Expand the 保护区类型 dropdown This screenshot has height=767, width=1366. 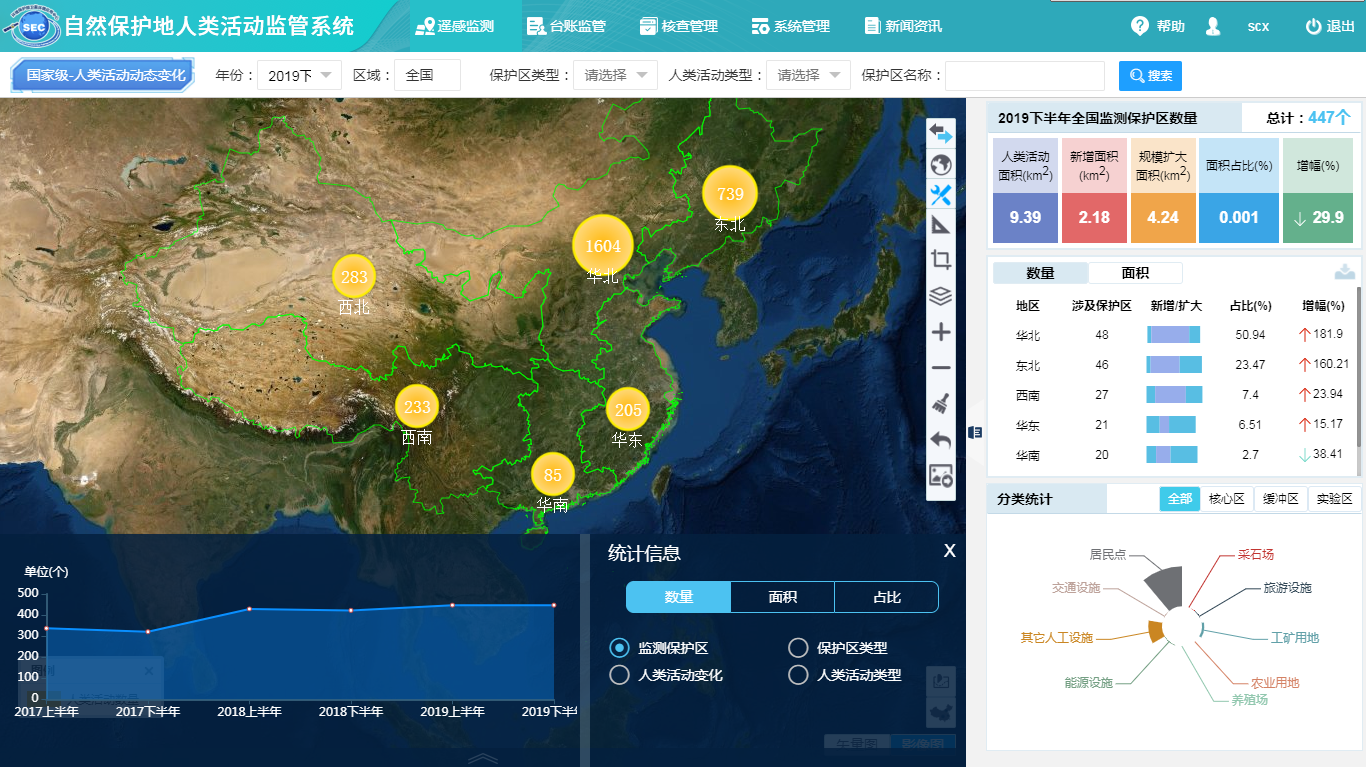615,75
